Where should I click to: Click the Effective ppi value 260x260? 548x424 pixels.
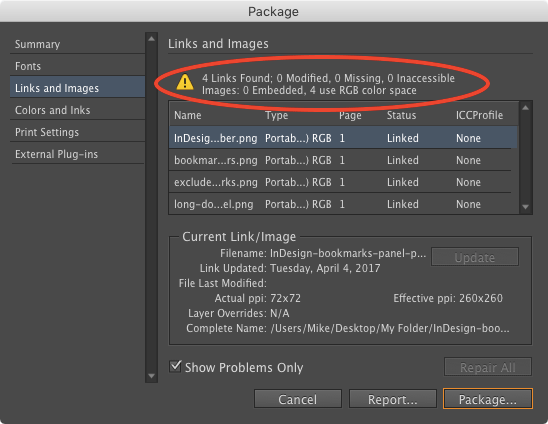click(481, 298)
